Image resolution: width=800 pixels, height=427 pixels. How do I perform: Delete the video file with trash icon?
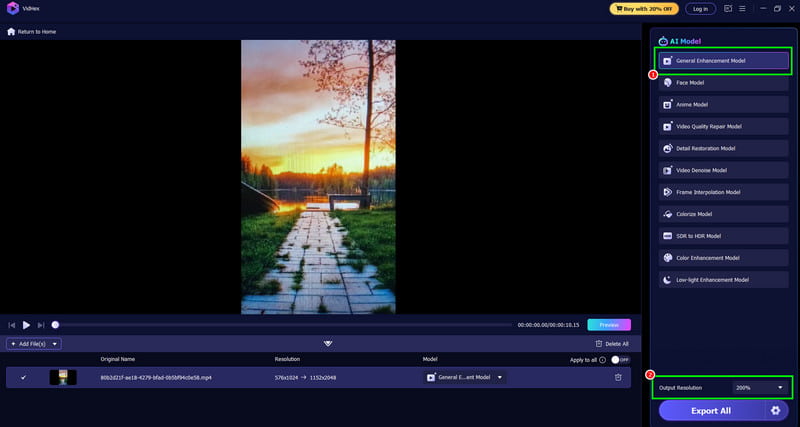pos(618,377)
